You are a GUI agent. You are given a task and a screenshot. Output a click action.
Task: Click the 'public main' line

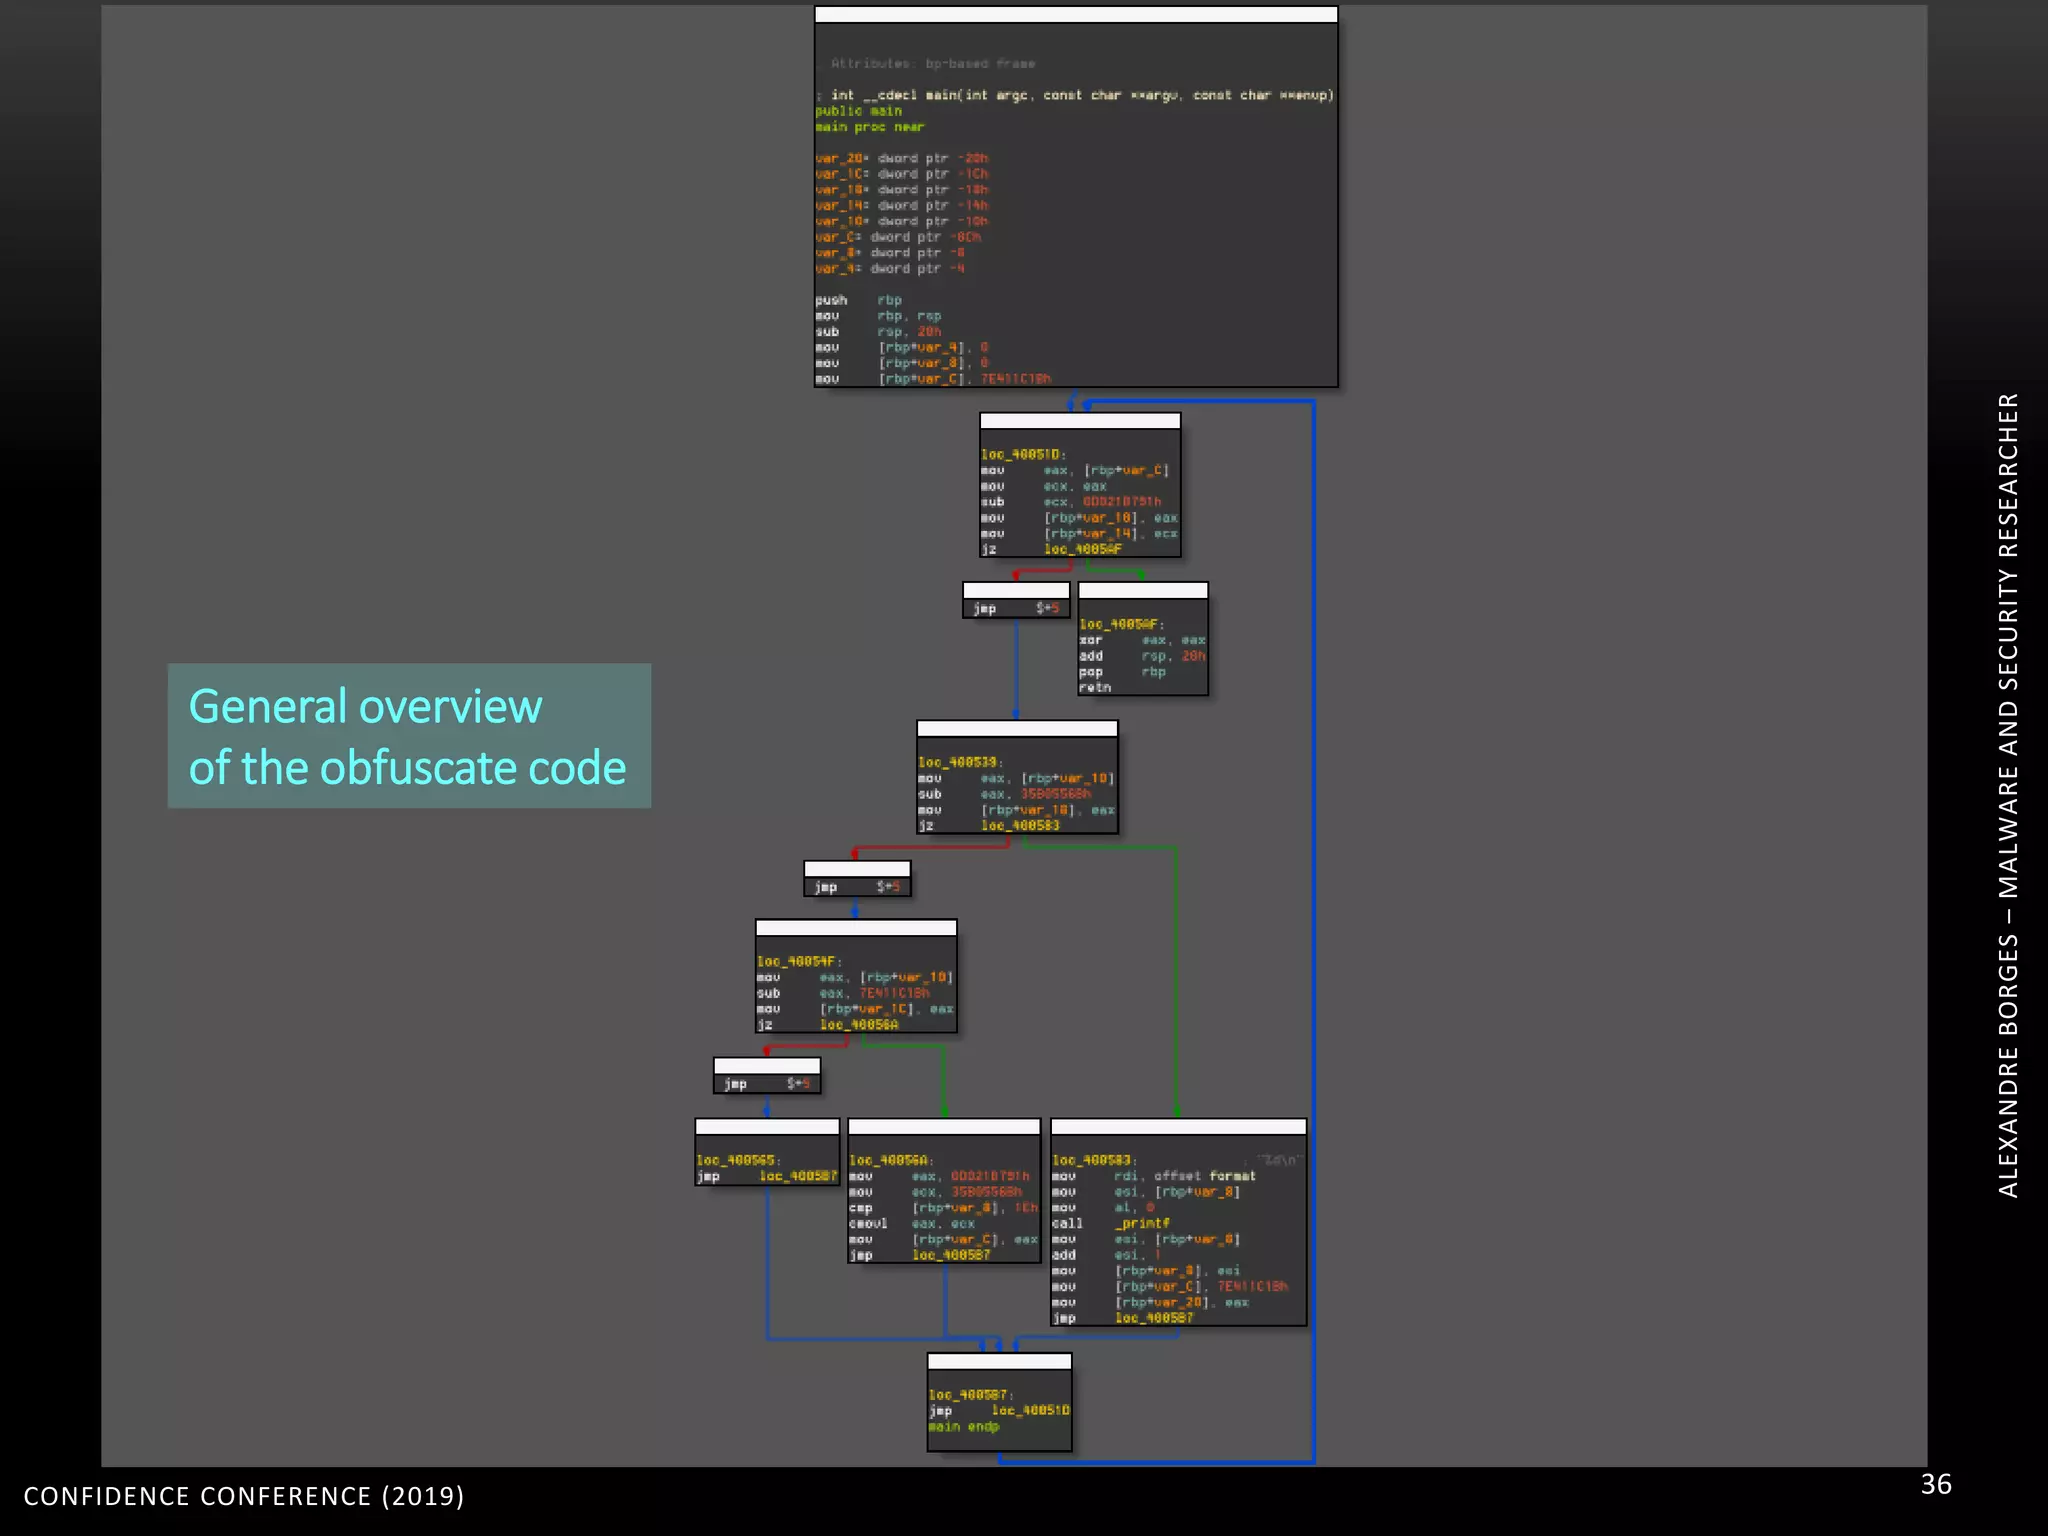(x=859, y=111)
